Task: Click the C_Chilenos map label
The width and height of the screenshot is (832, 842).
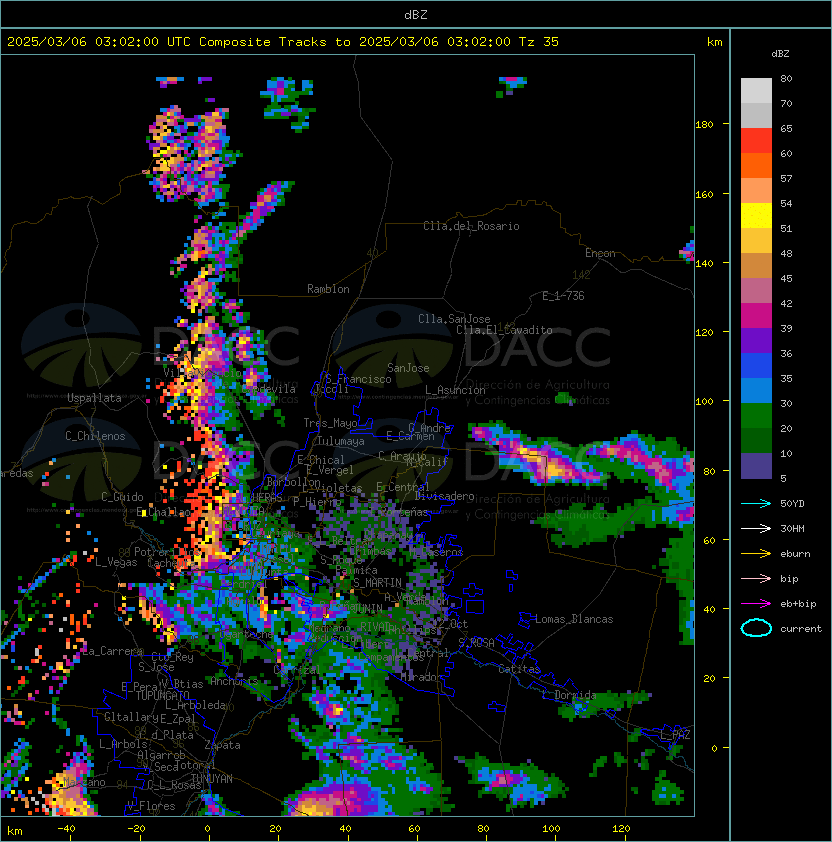Action: pyautogui.click(x=95, y=436)
